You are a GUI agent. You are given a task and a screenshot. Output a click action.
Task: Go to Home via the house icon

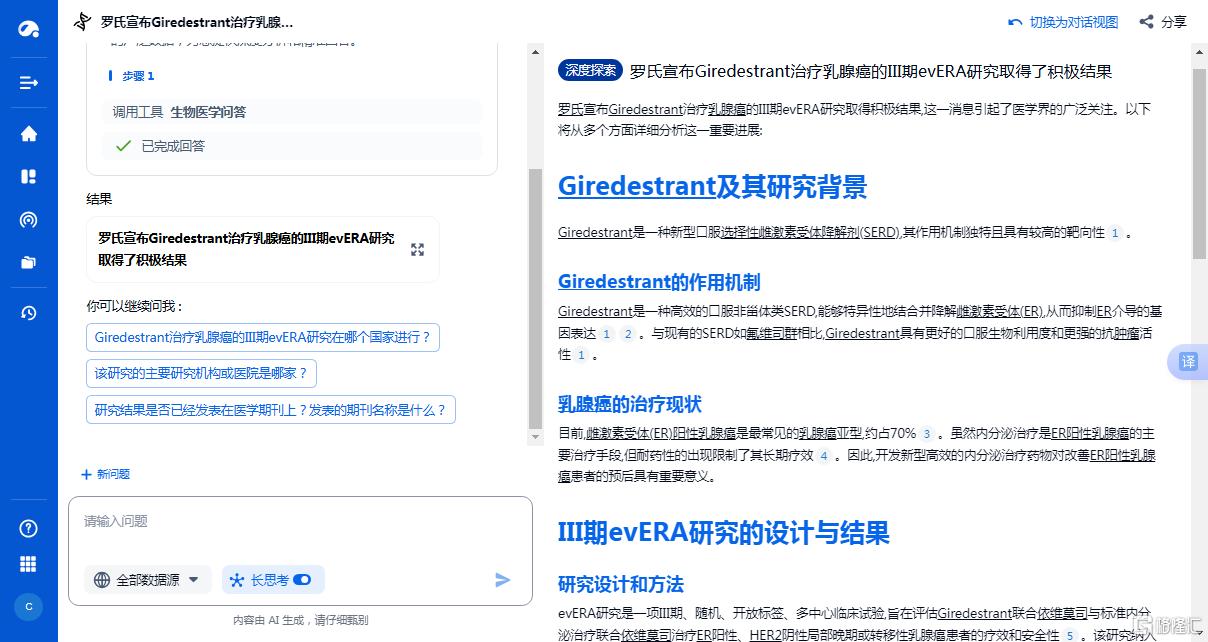point(28,133)
